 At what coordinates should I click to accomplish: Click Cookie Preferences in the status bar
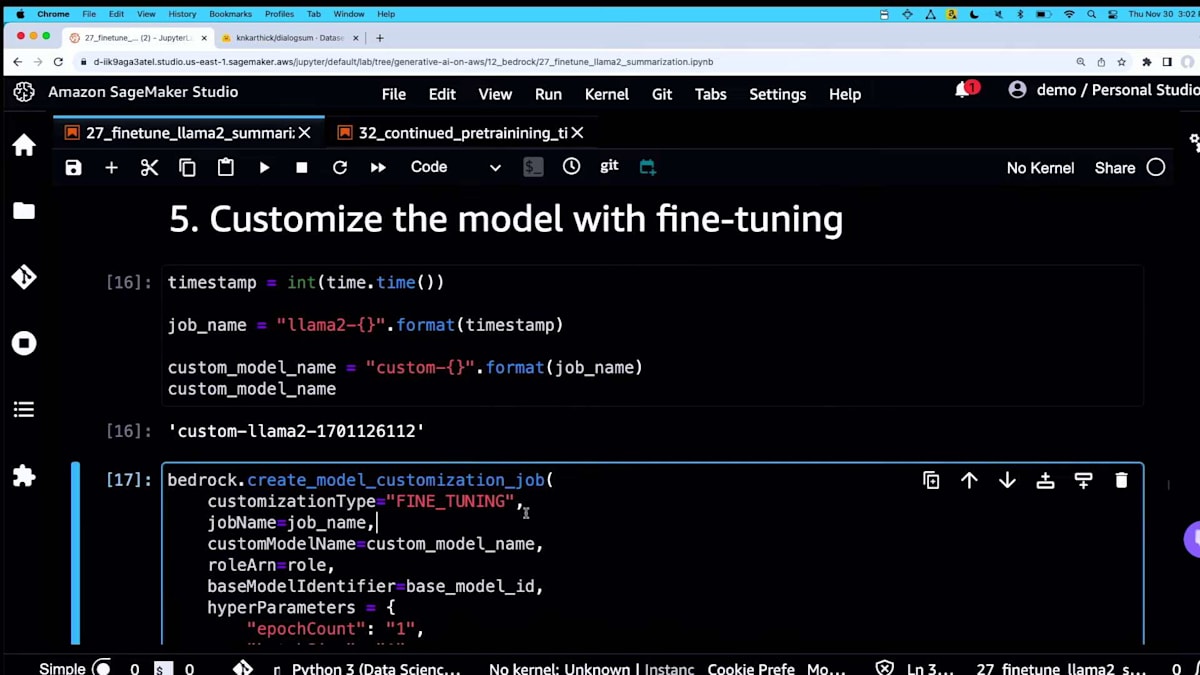pos(751,668)
